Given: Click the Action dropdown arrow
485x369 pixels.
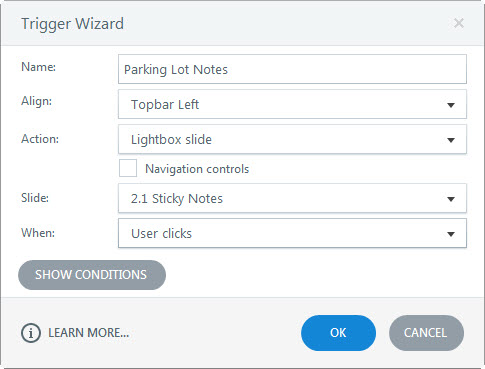Looking at the screenshot, I should coord(451,140).
